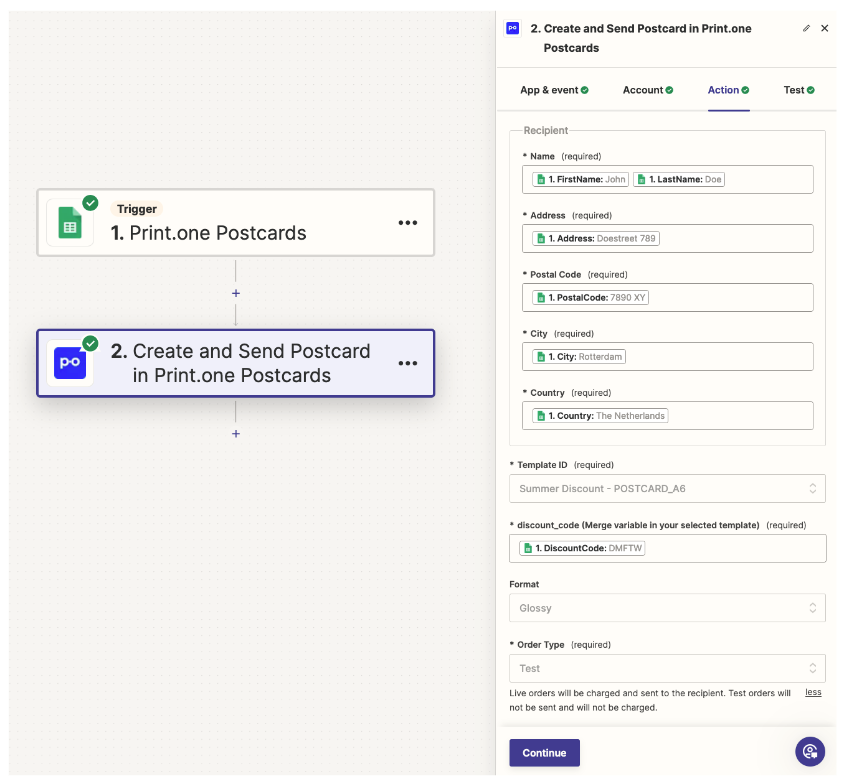Add a step between the trigger and step 2
The height and width of the screenshot is (784, 845).
coord(236,293)
